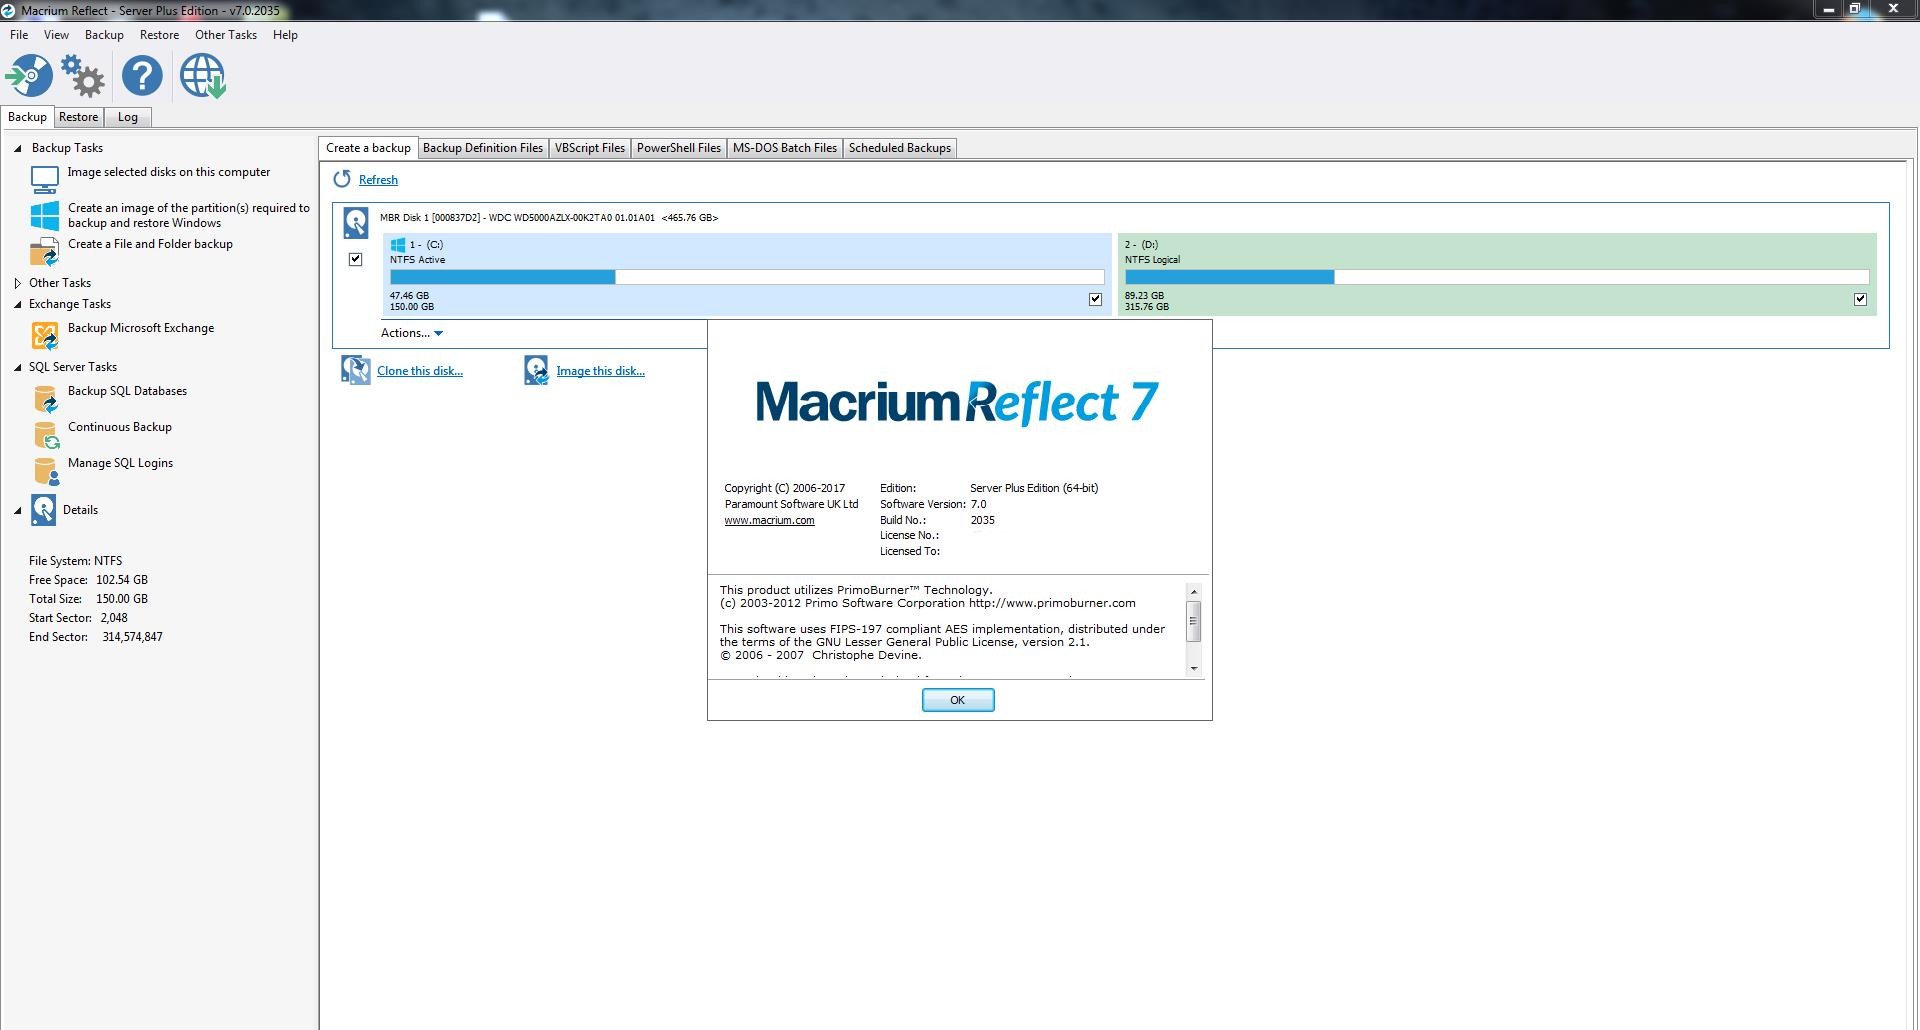Click the C: partition usage bar

[747, 277]
